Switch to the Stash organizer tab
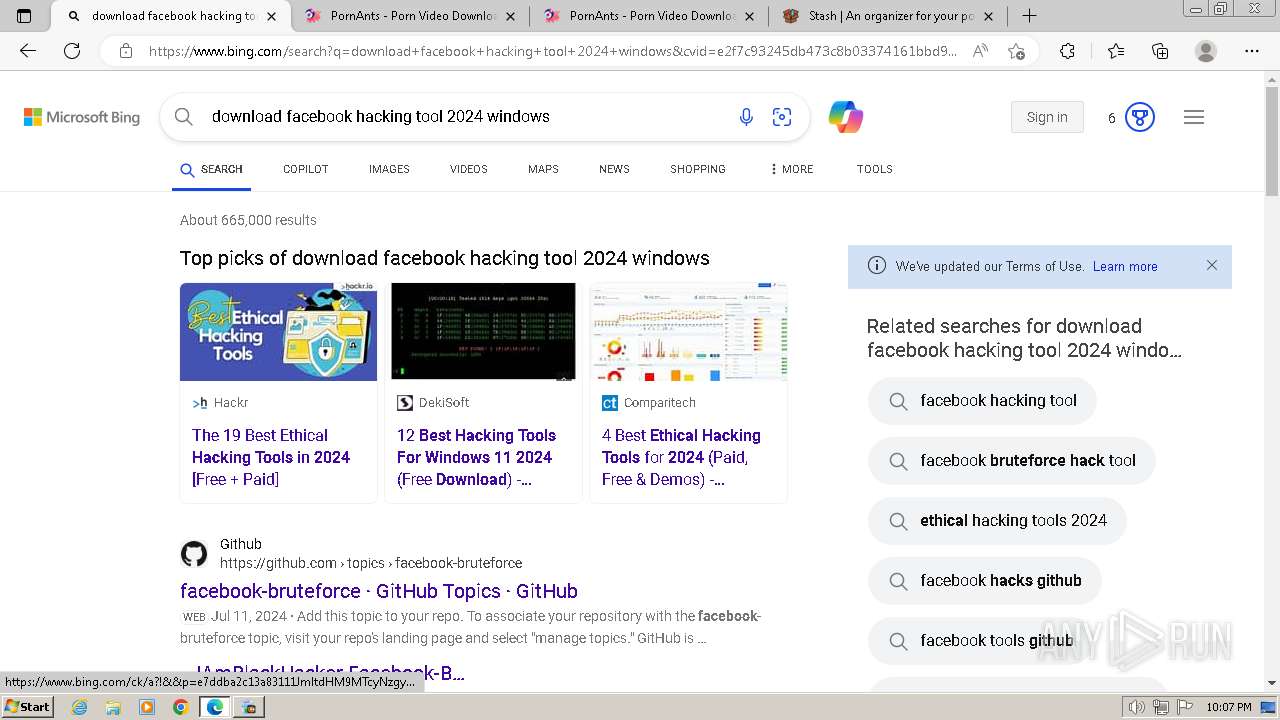The image size is (1280, 720). (888, 16)
